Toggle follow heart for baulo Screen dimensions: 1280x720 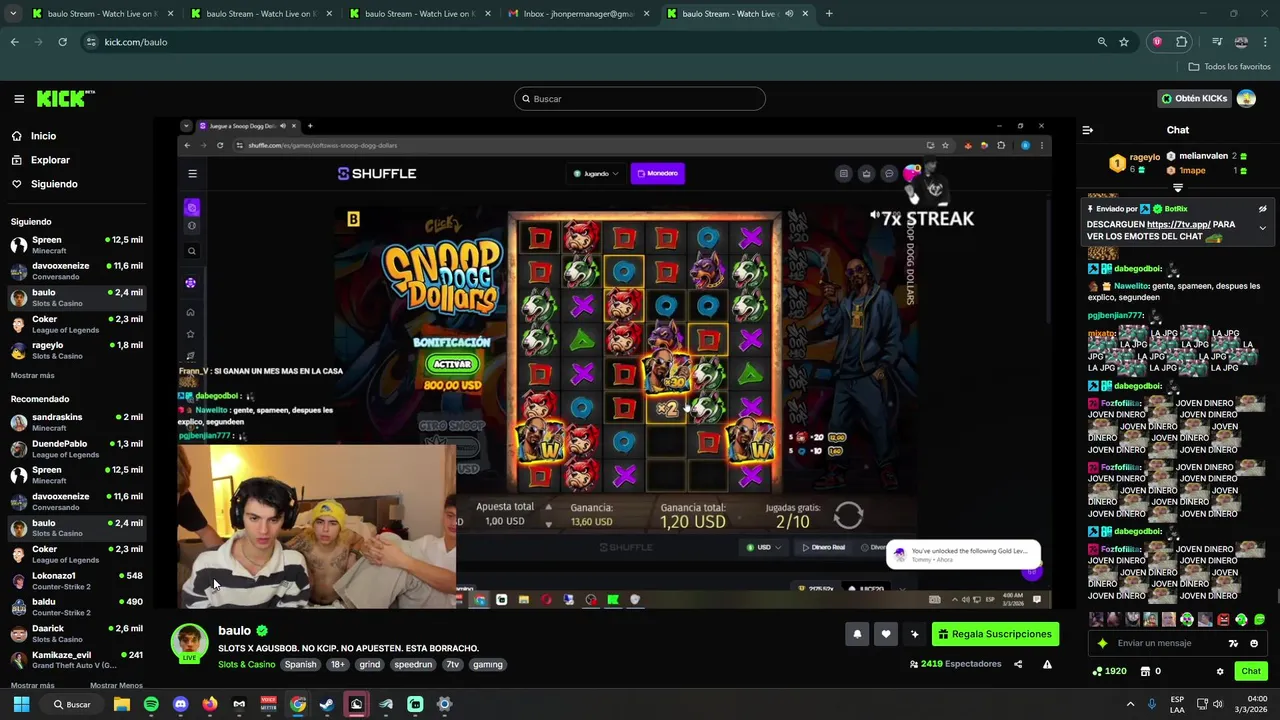(885, 634)
